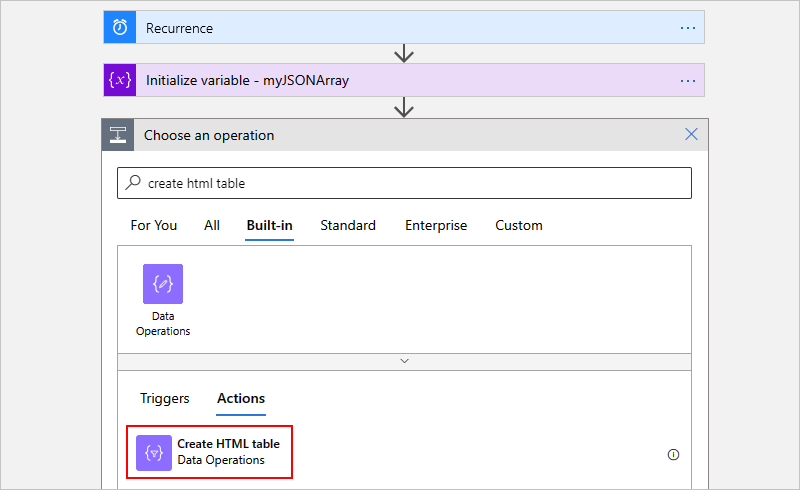
Task: Click the Choose an operation header icon
Action: 116,135
